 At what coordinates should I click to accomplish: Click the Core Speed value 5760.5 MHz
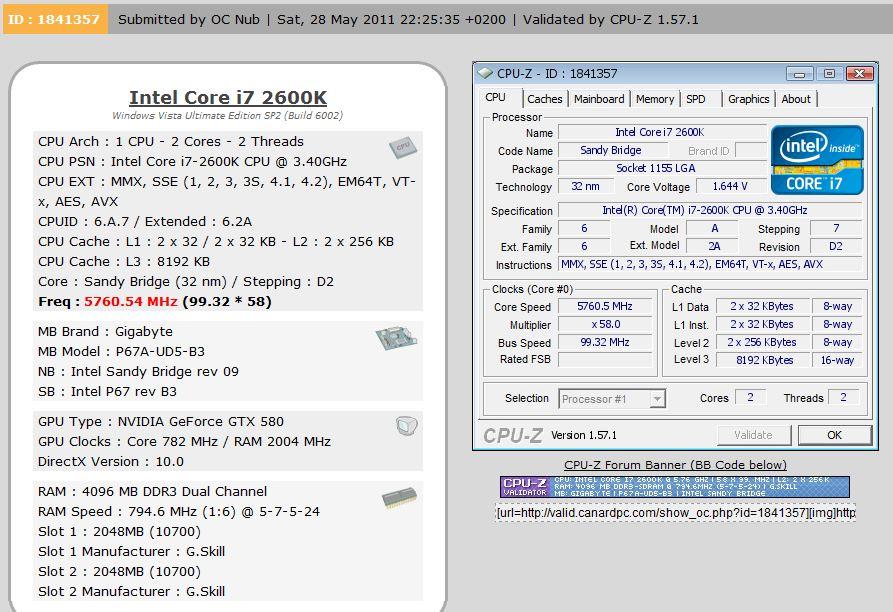605,306
